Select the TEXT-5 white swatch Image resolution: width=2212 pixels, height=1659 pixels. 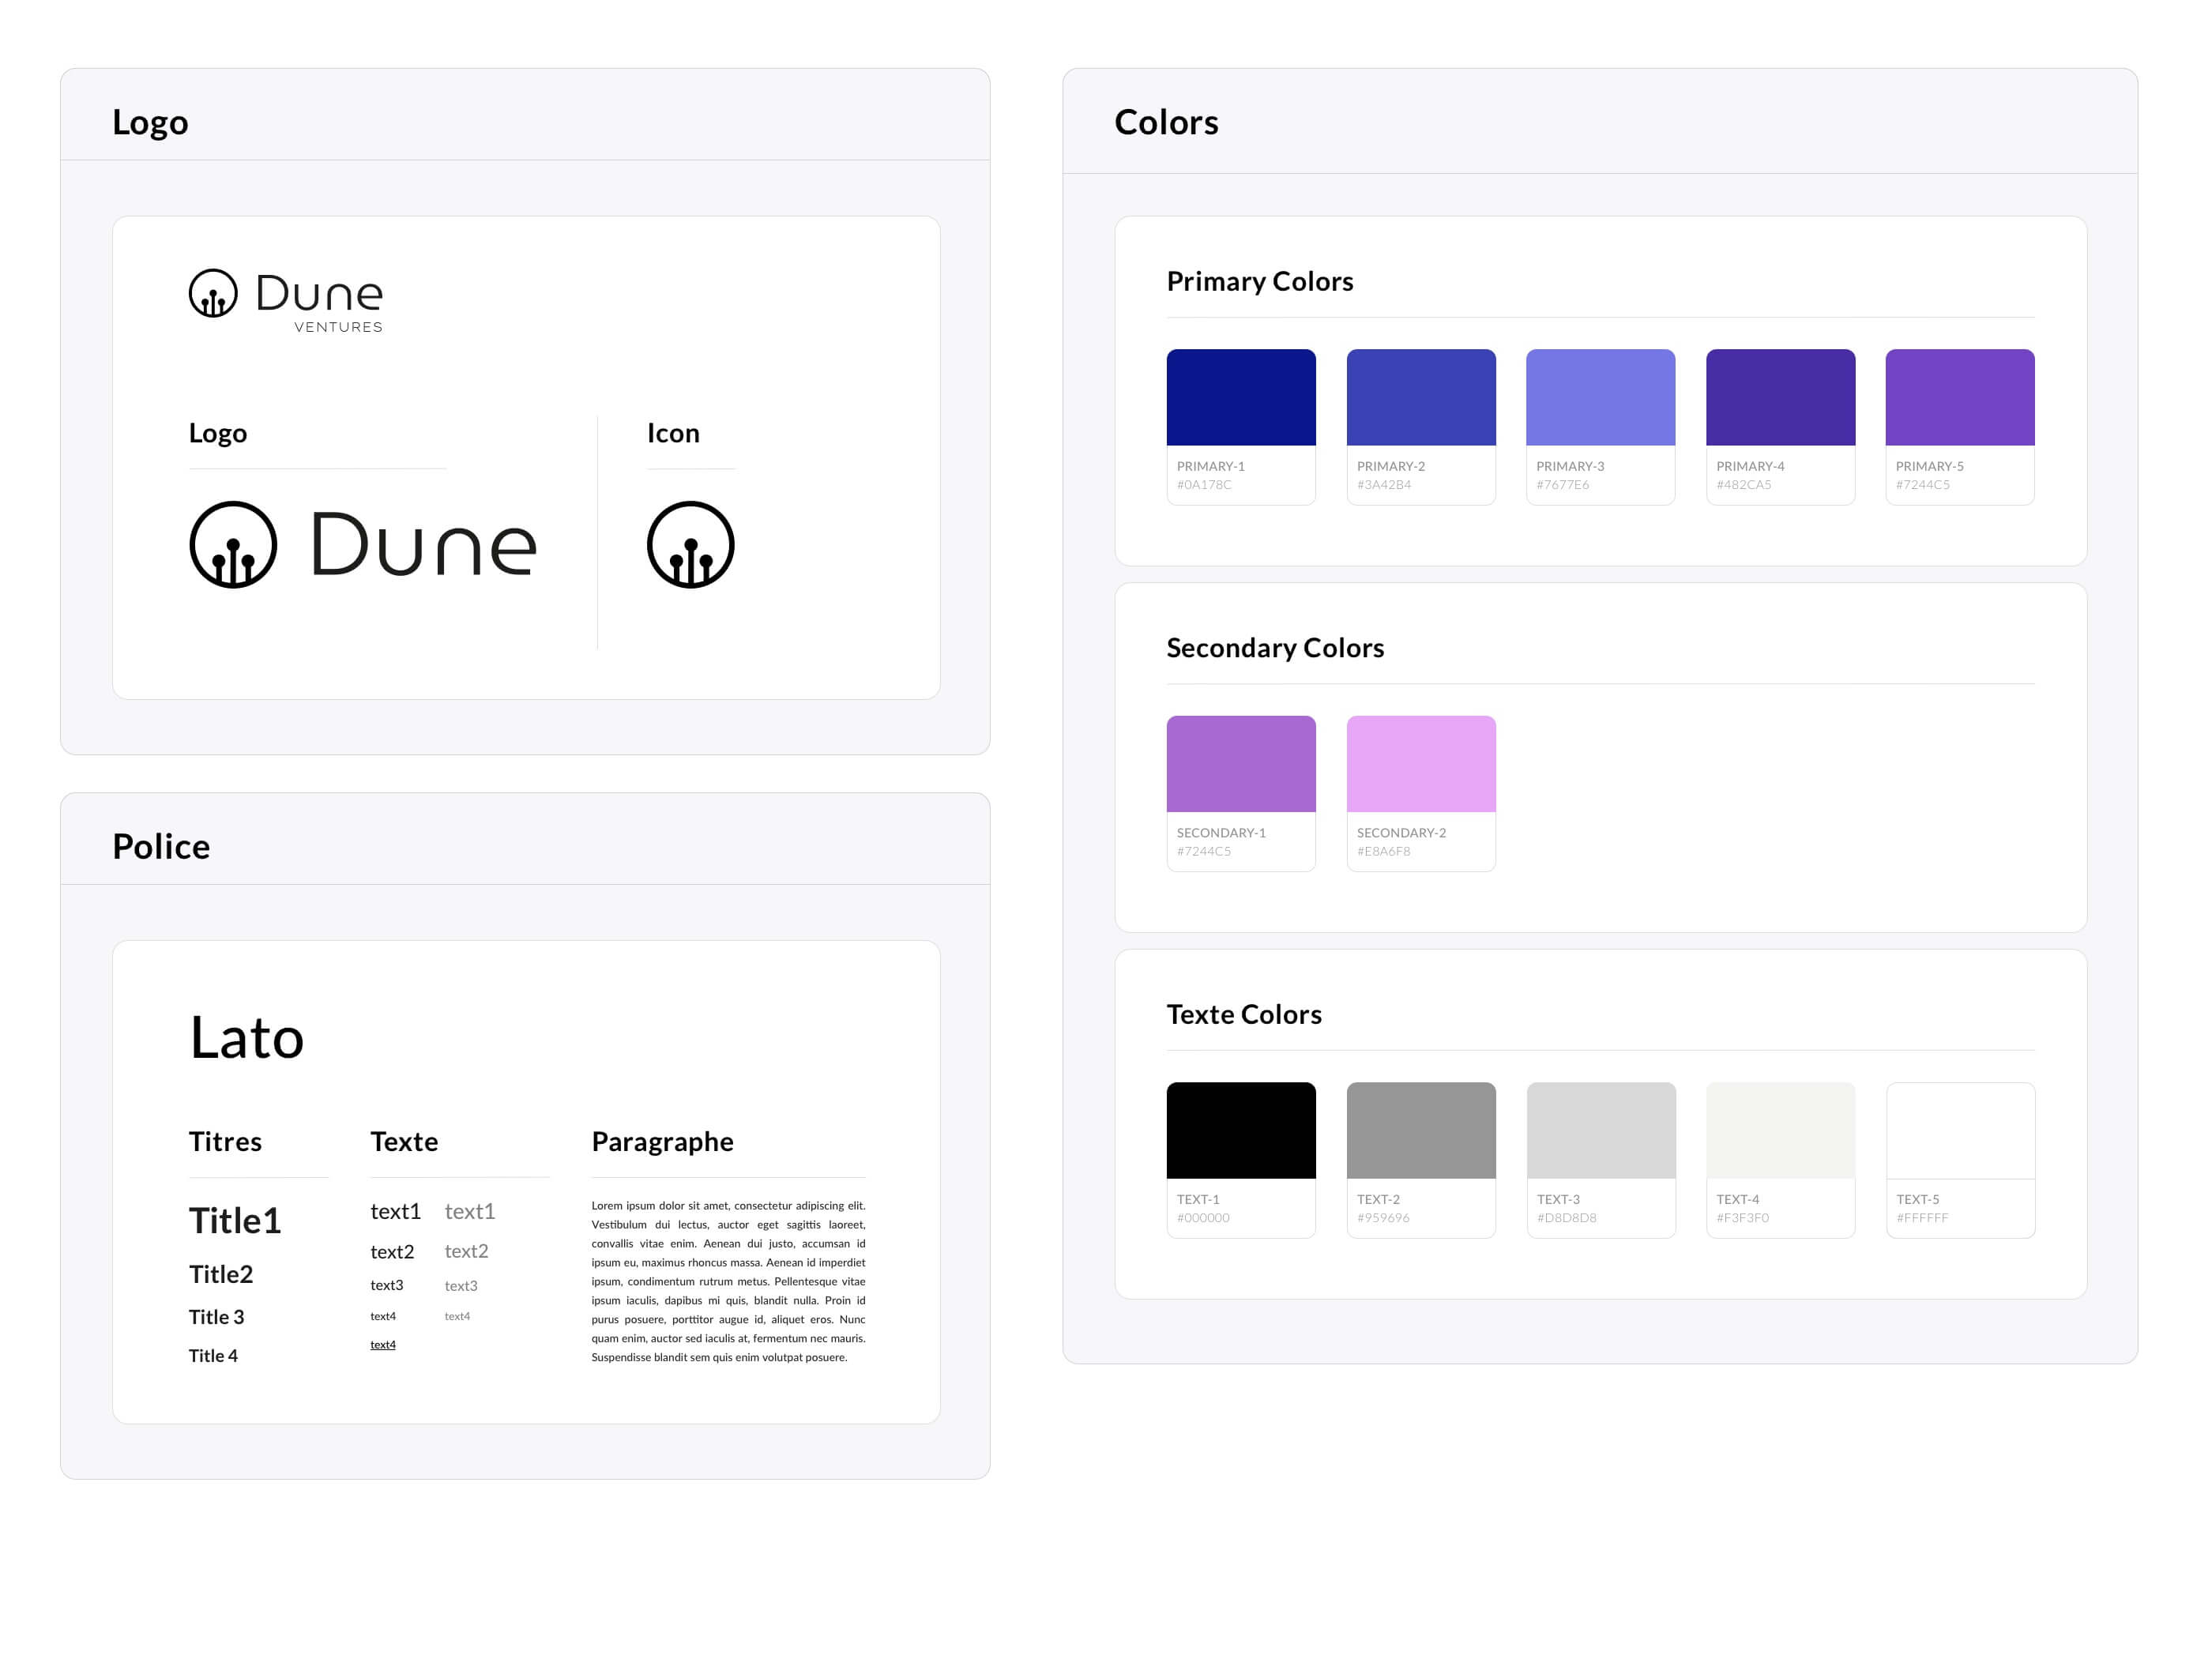[1959, 1130]
